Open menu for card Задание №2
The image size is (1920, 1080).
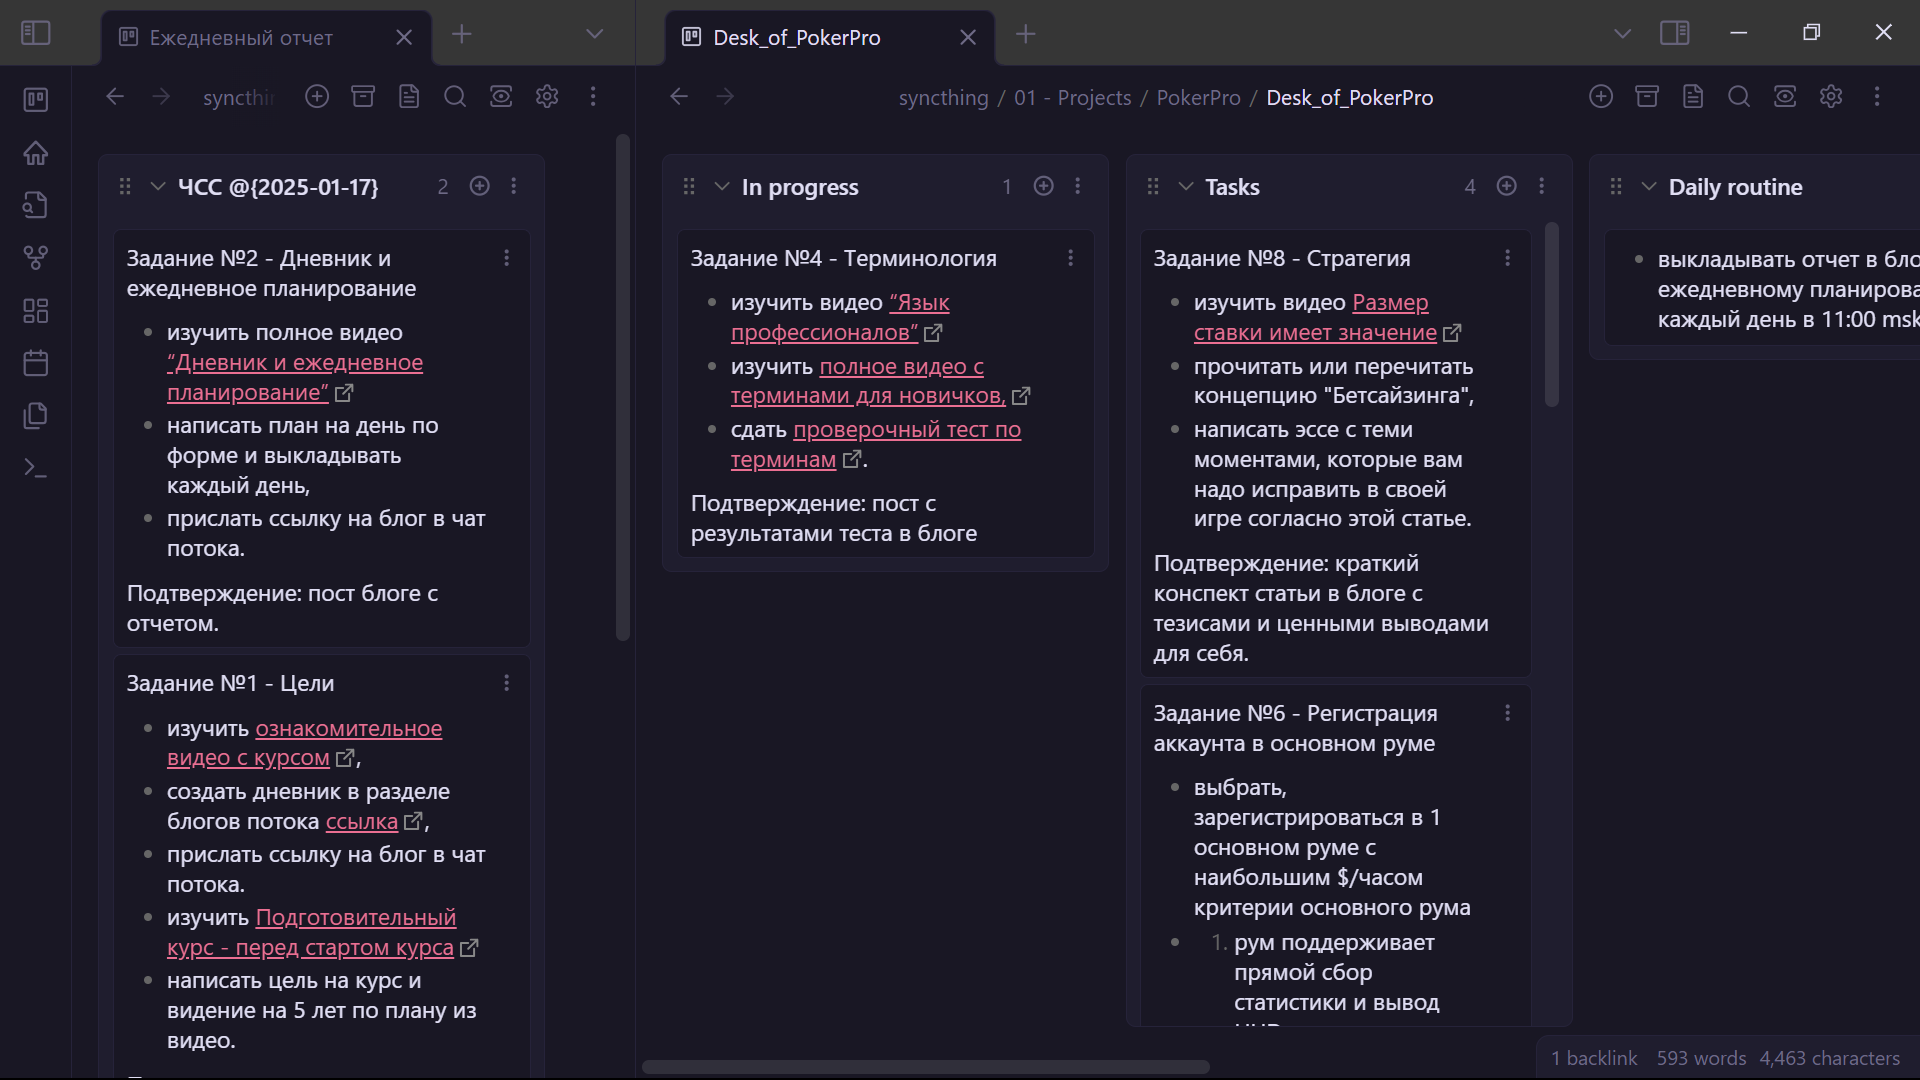(x=506, y=258)
